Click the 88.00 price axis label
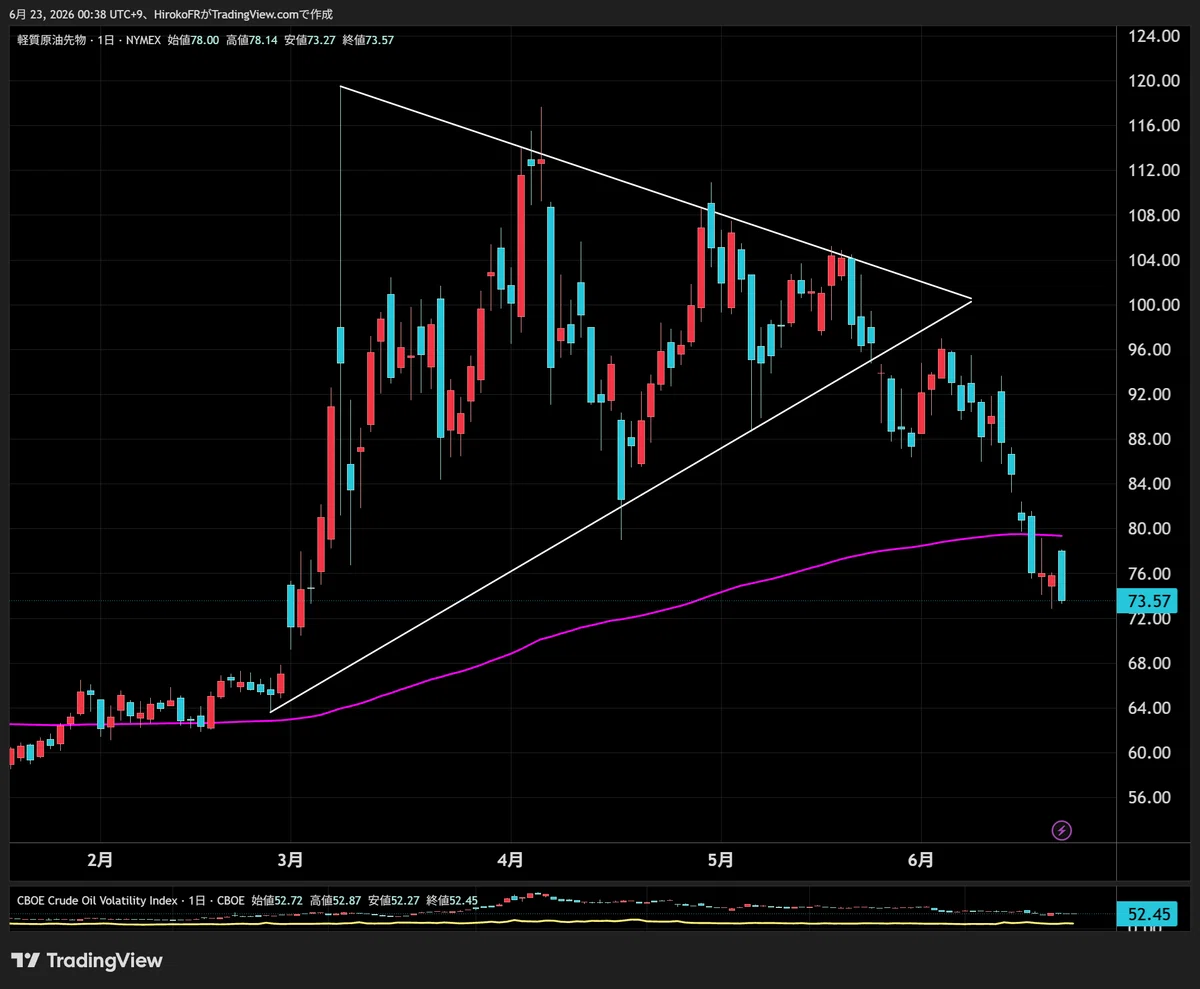 pyautogui.click(x=1147, y=439)
